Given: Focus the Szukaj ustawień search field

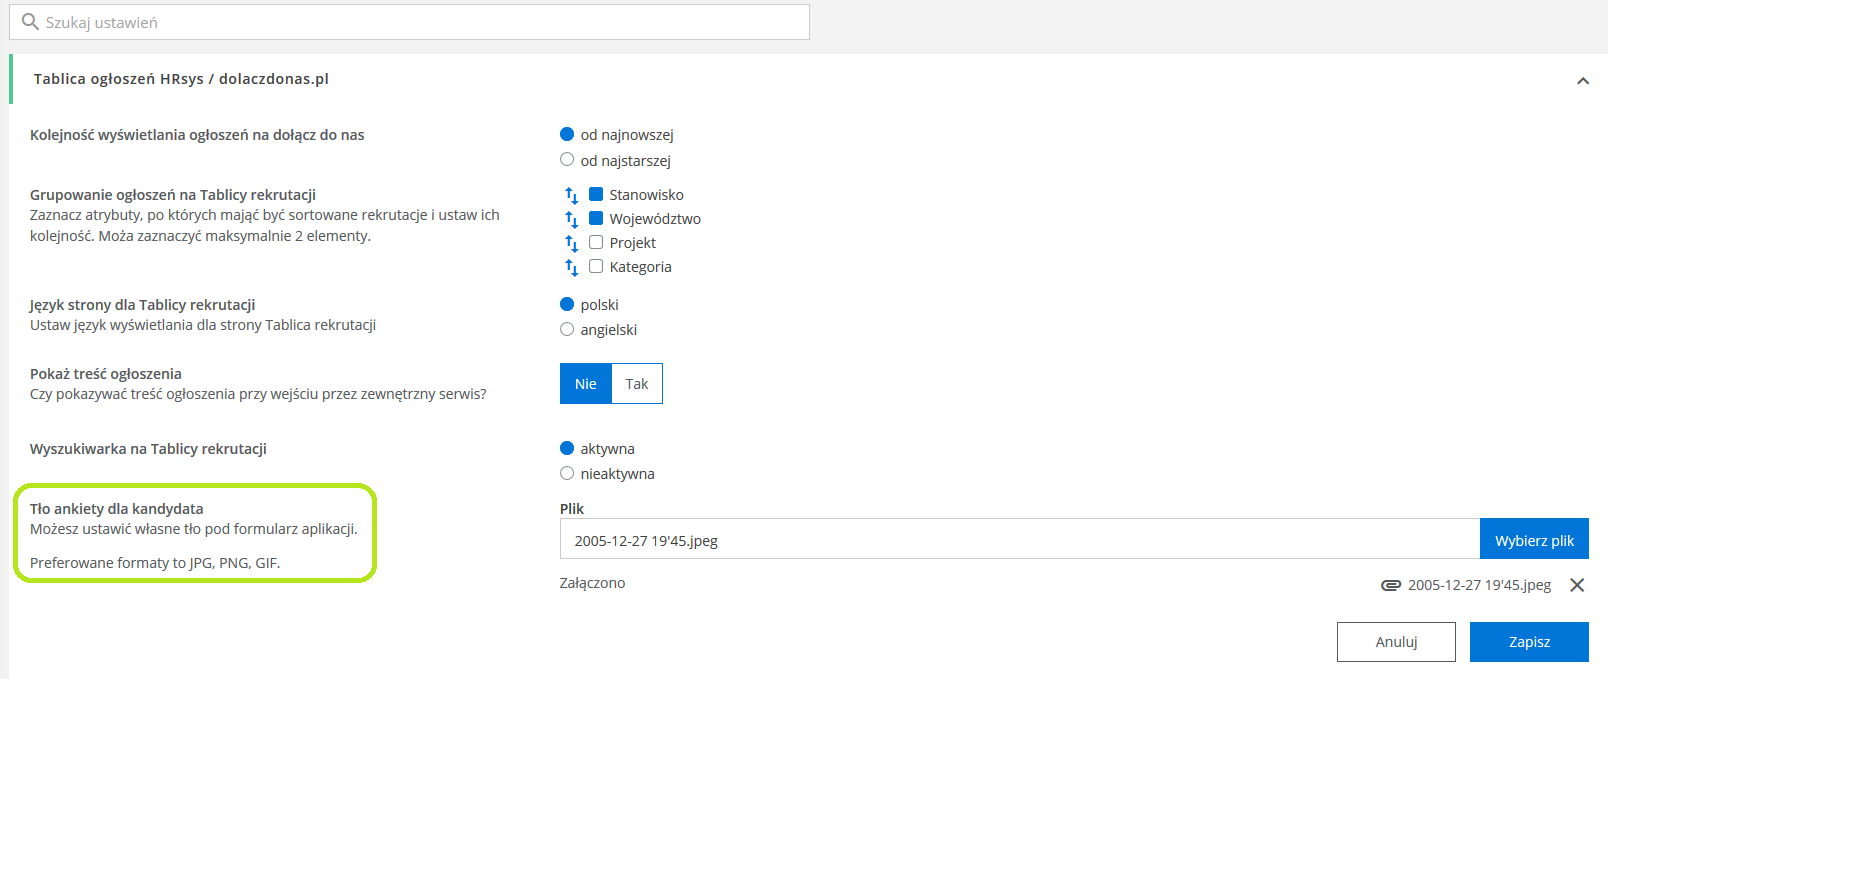Looking at the screenshot, I should click(x=409, y=22).
